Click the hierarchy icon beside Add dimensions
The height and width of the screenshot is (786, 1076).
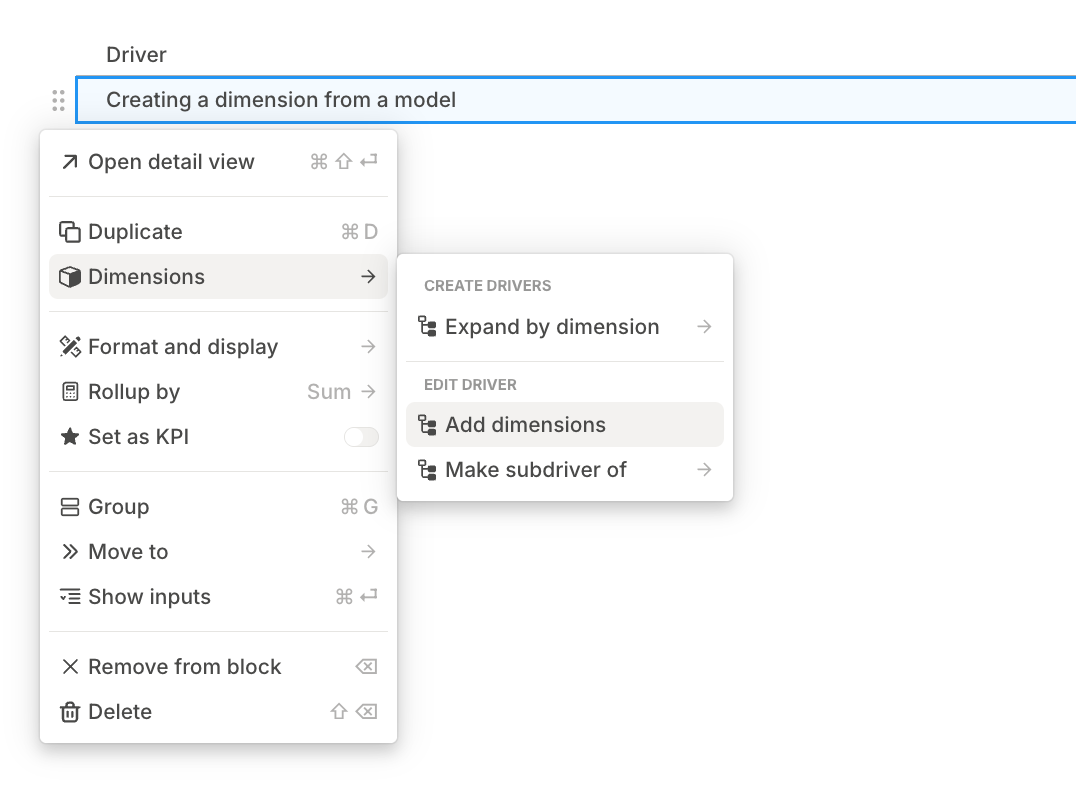pyautogui.click(x=430, y=424)
